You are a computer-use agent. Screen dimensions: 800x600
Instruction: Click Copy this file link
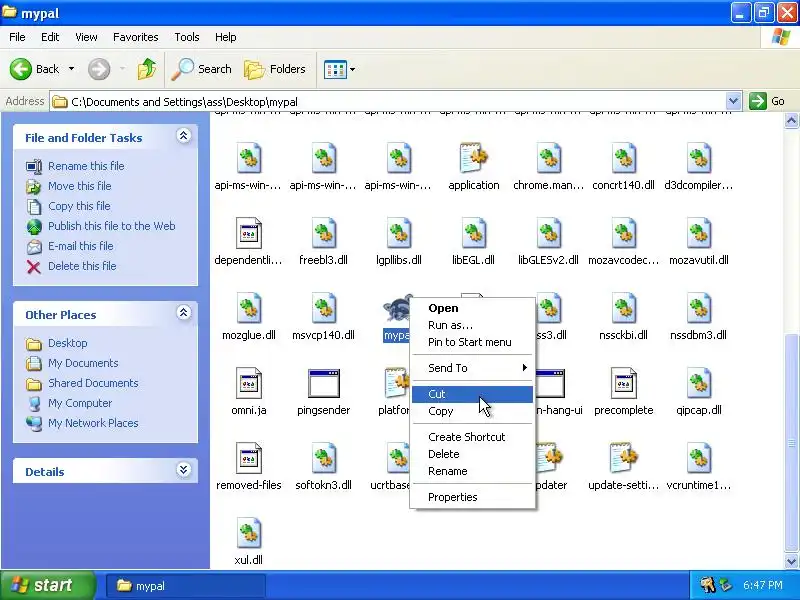(x=79, y=206)
